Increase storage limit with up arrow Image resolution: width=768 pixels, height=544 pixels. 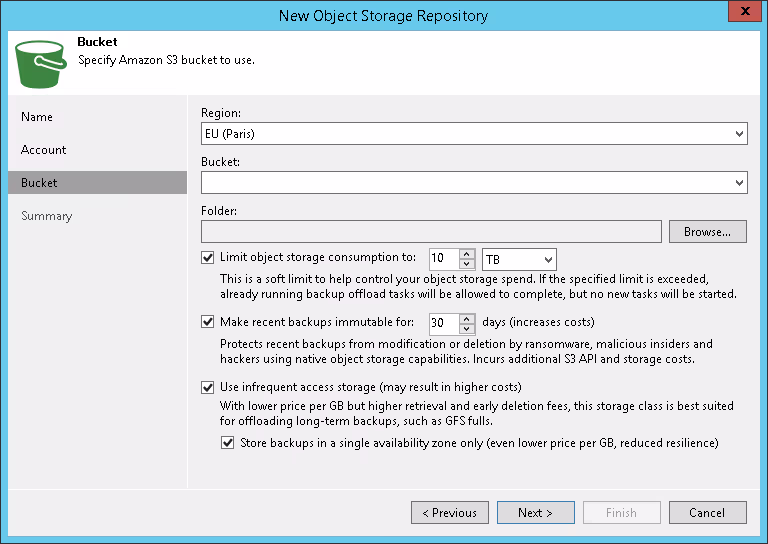point(467,253)
